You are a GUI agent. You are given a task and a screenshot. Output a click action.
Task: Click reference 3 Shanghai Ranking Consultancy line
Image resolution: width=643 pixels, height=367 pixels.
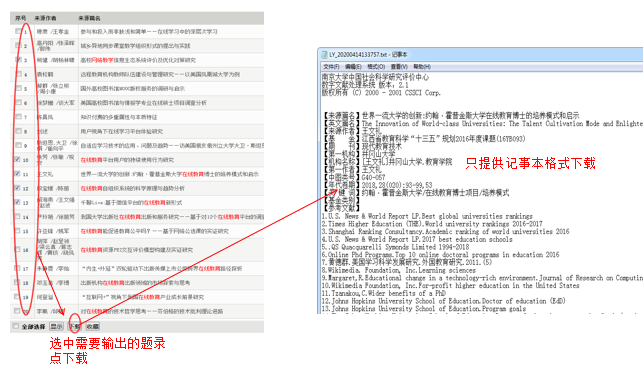(x=445, y=231)
